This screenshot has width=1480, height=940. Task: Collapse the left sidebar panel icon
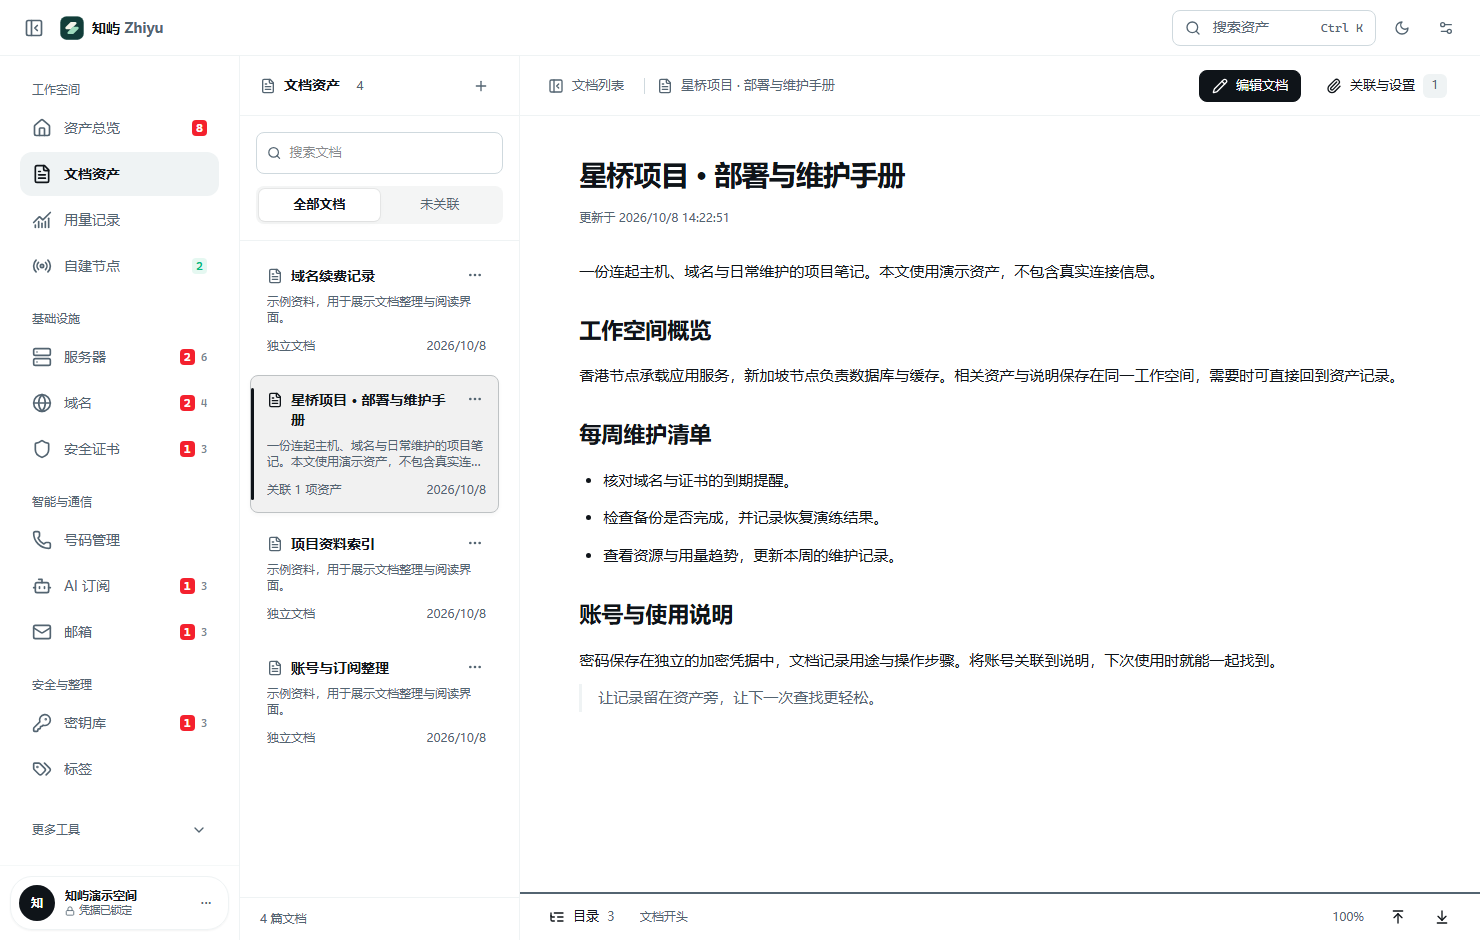[x=34, y=28]
